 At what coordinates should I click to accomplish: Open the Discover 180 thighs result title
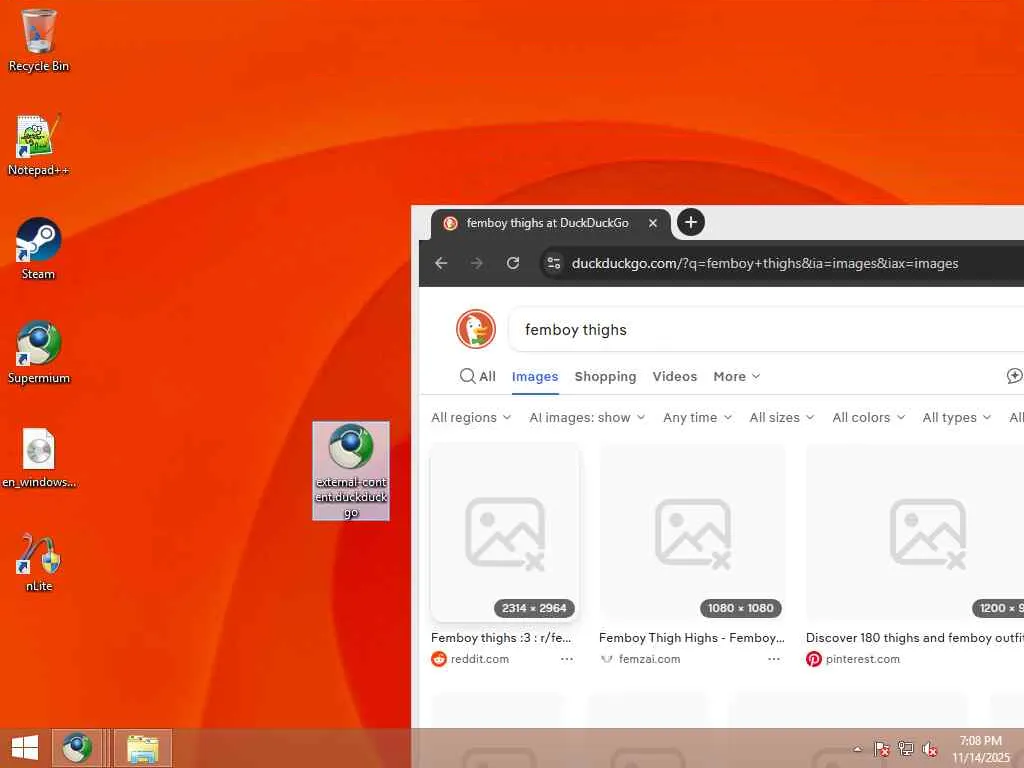point(914,637)
